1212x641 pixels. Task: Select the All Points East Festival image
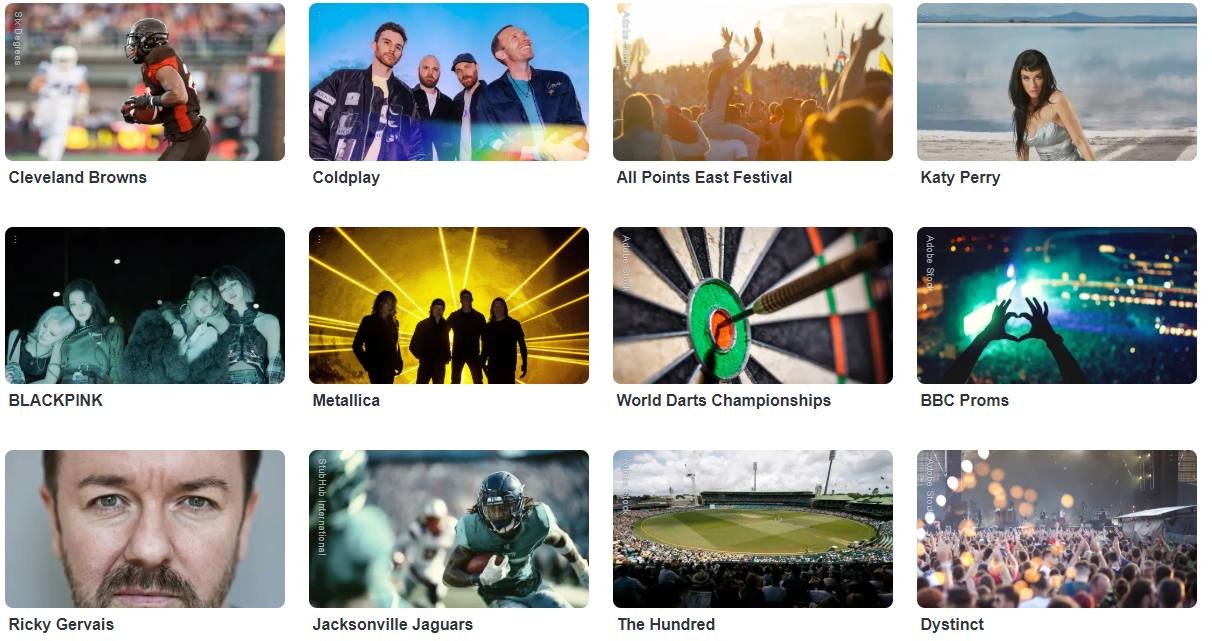click(753, 82)
